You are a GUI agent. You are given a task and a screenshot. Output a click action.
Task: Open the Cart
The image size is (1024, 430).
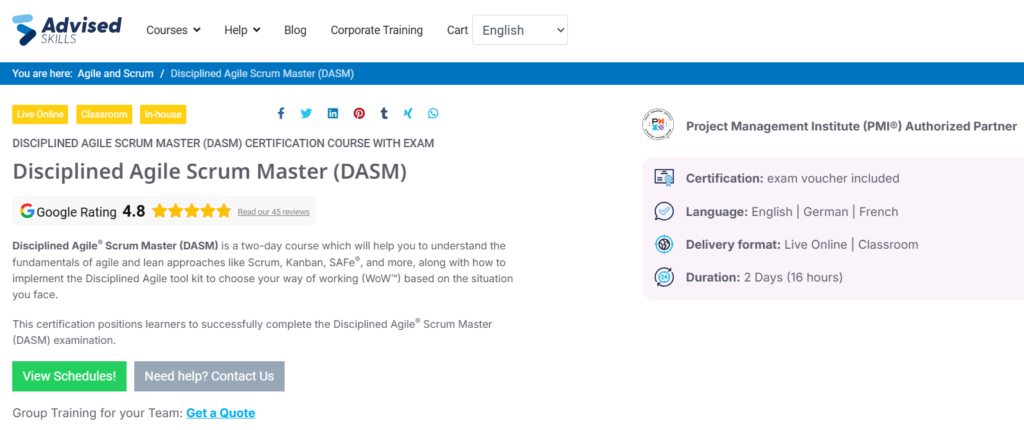(x=457, y=30)
